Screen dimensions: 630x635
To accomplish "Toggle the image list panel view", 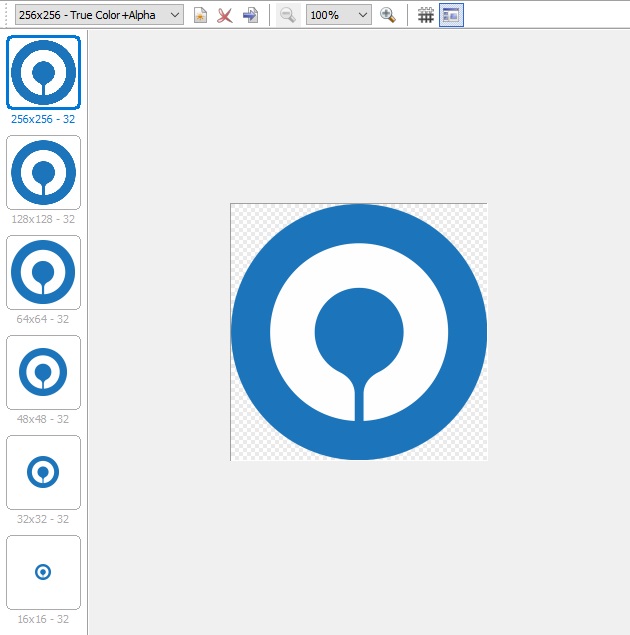I will pyautogui.click(x=450, y=15).
